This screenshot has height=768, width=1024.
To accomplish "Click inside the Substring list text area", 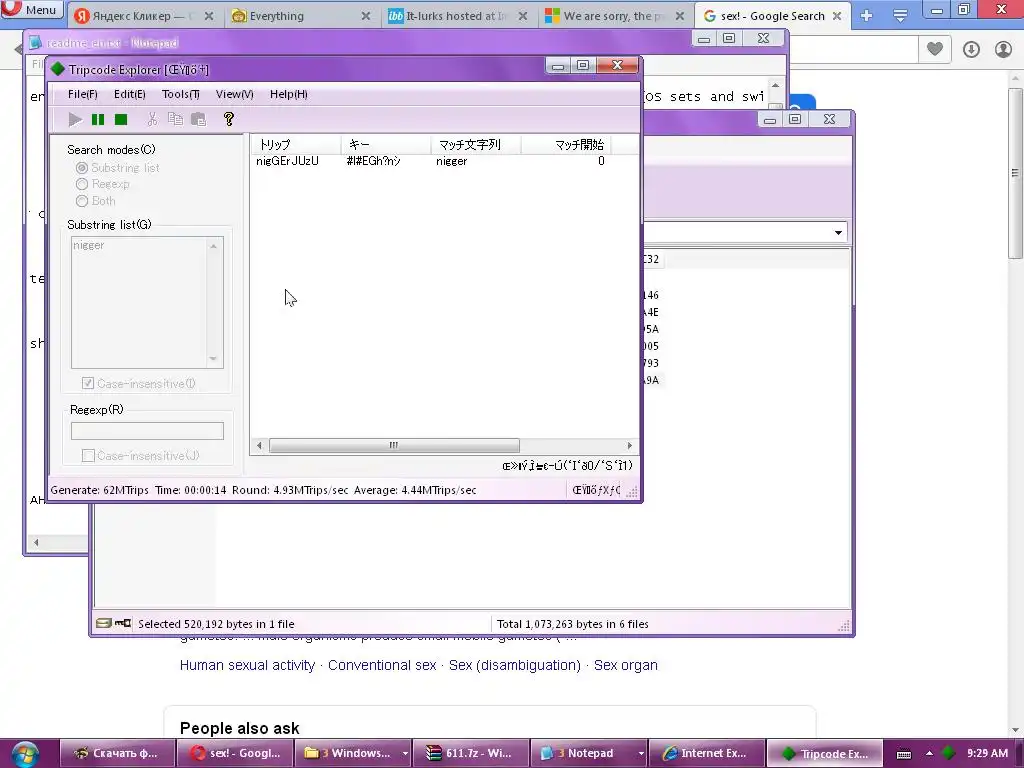I will click(138, 302).
